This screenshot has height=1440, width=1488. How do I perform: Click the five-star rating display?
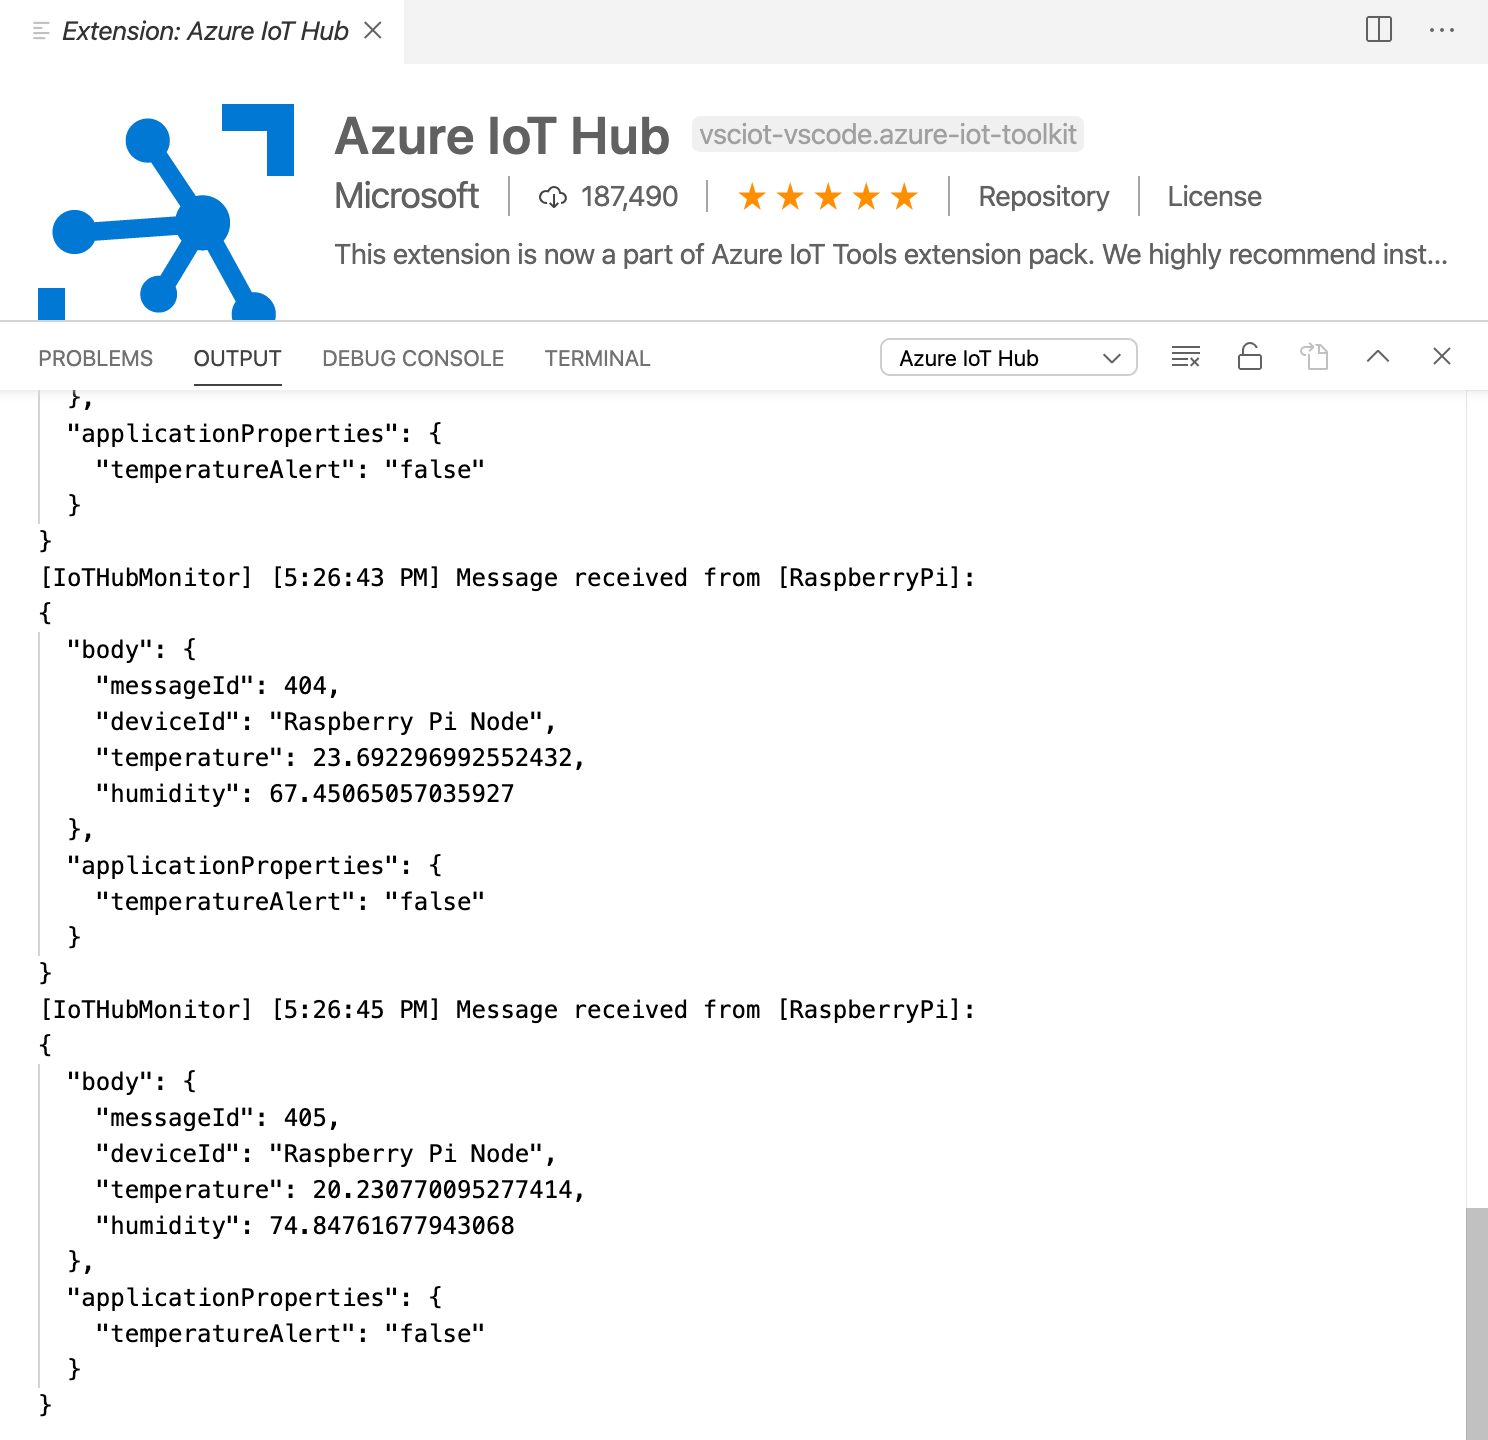pyautogui.click(x=826, y=197)
